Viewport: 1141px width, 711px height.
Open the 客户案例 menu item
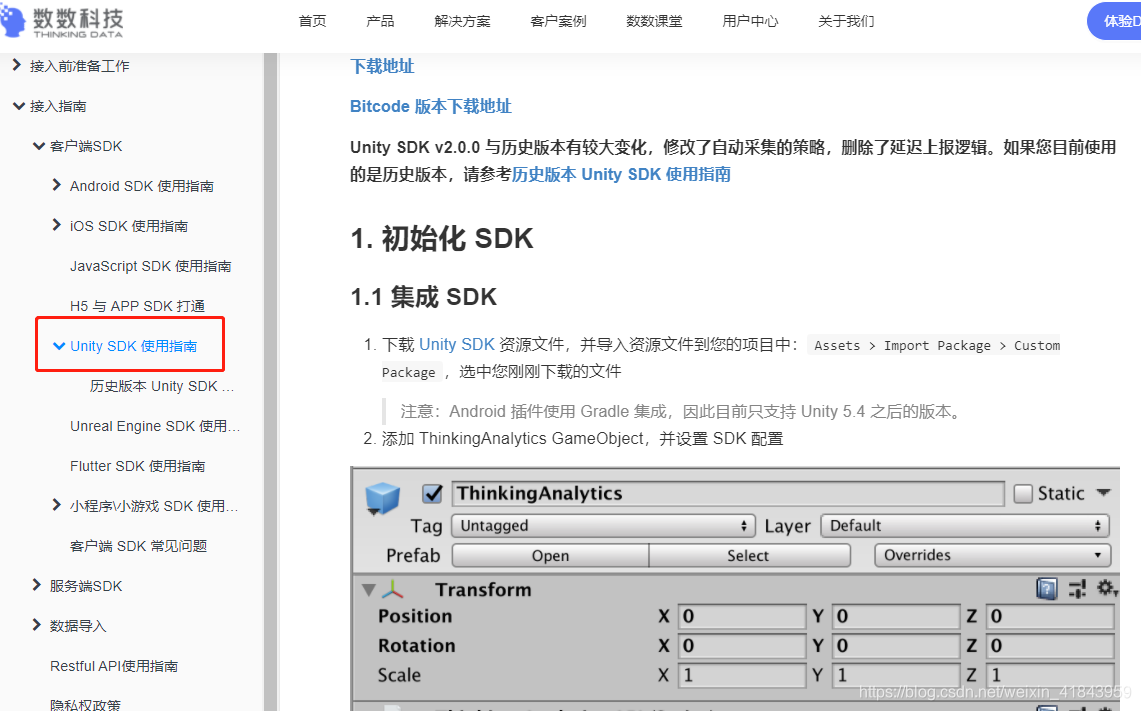(x=558, y=21)
